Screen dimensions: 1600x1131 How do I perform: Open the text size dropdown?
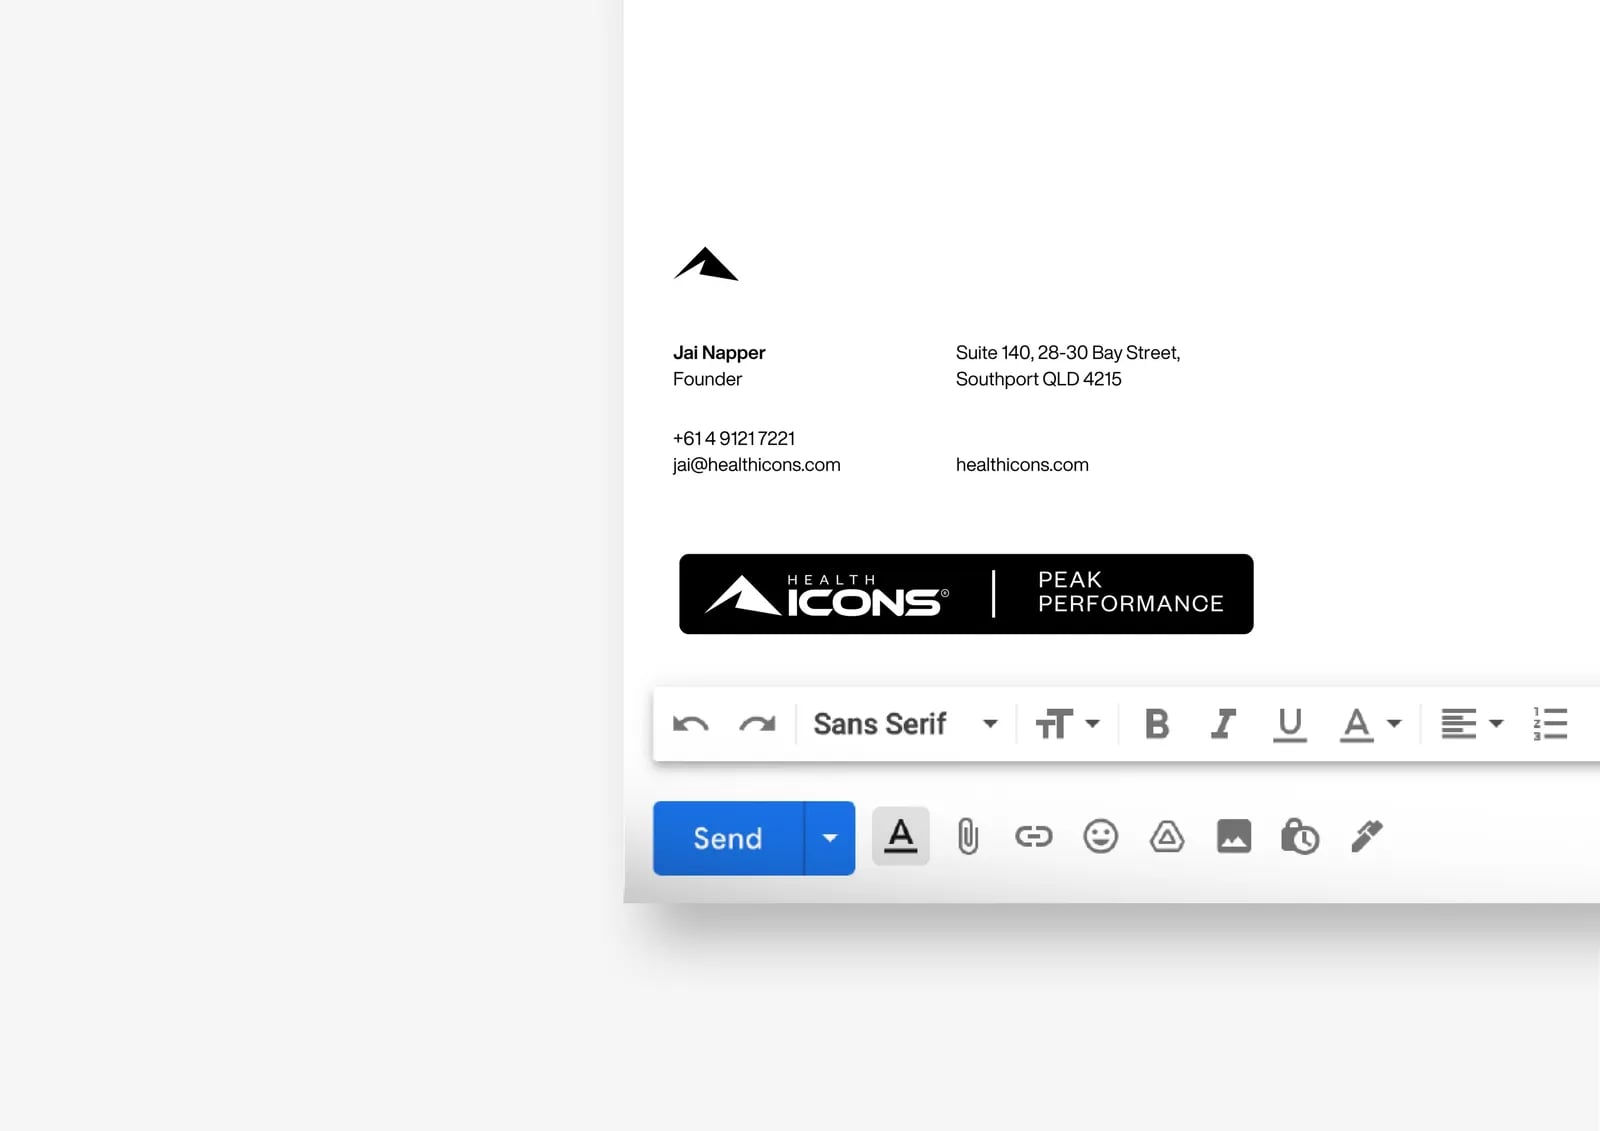coord(1067,724)
